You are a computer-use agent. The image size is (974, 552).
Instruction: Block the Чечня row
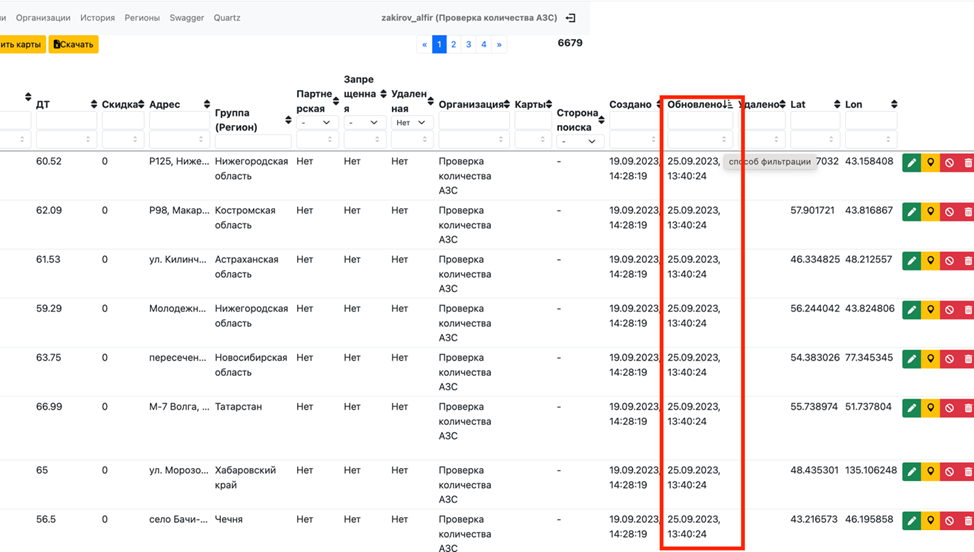(x=949, y=521)
